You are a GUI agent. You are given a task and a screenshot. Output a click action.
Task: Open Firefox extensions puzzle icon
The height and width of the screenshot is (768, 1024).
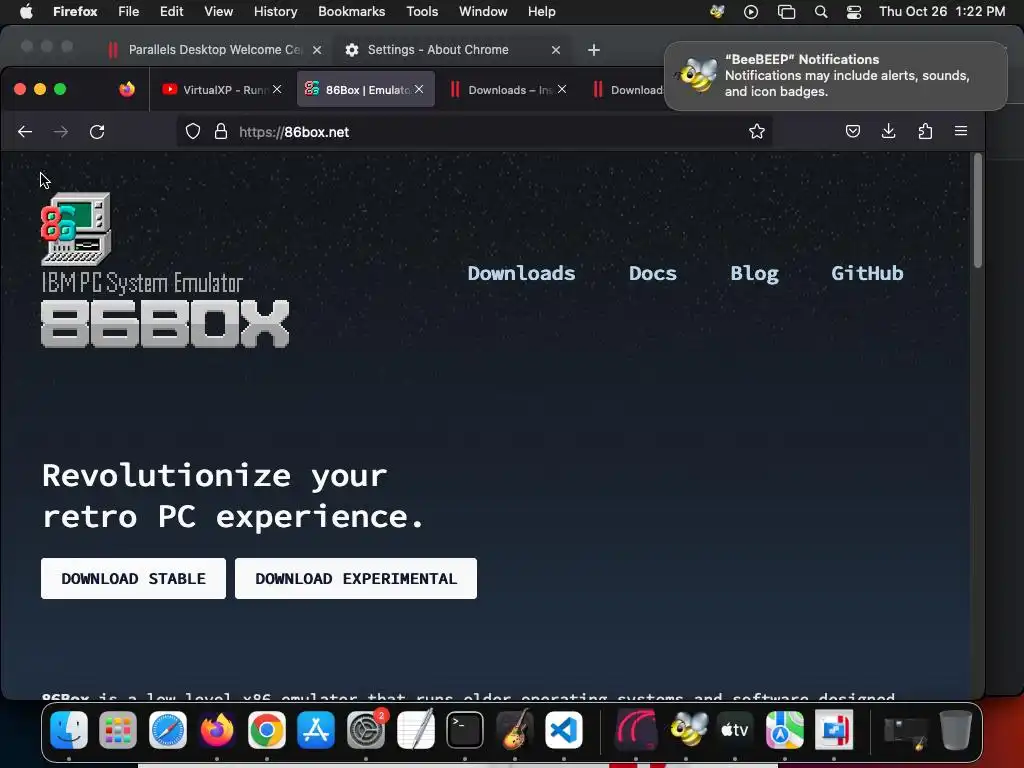[925, 131]
